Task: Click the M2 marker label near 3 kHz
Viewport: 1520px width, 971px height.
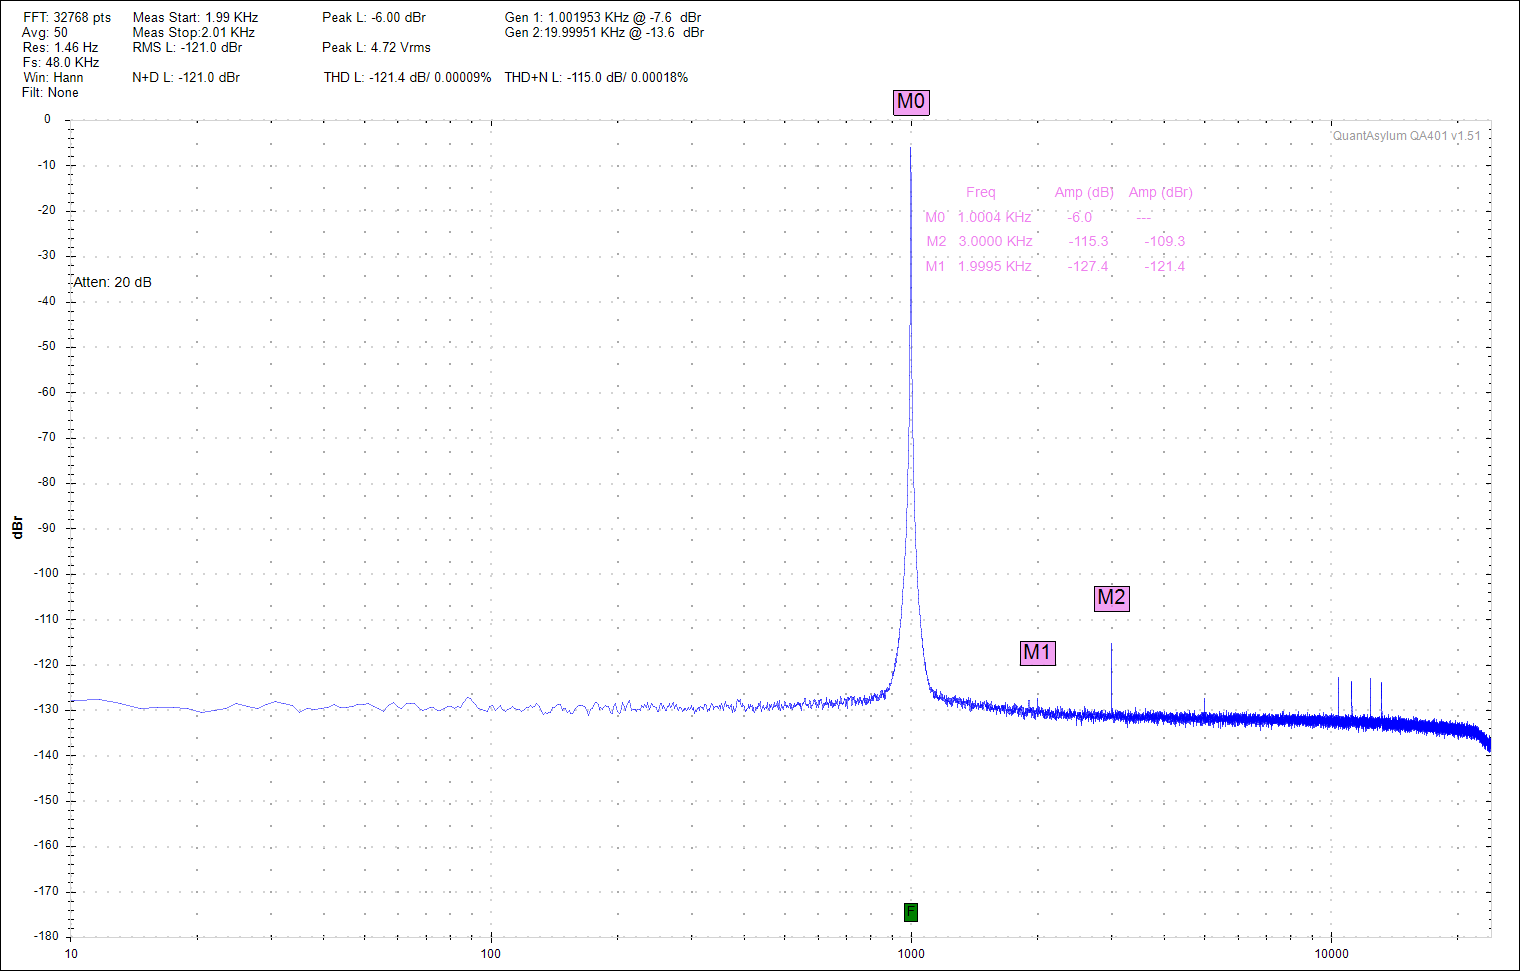Action: tap(1111, 598)
